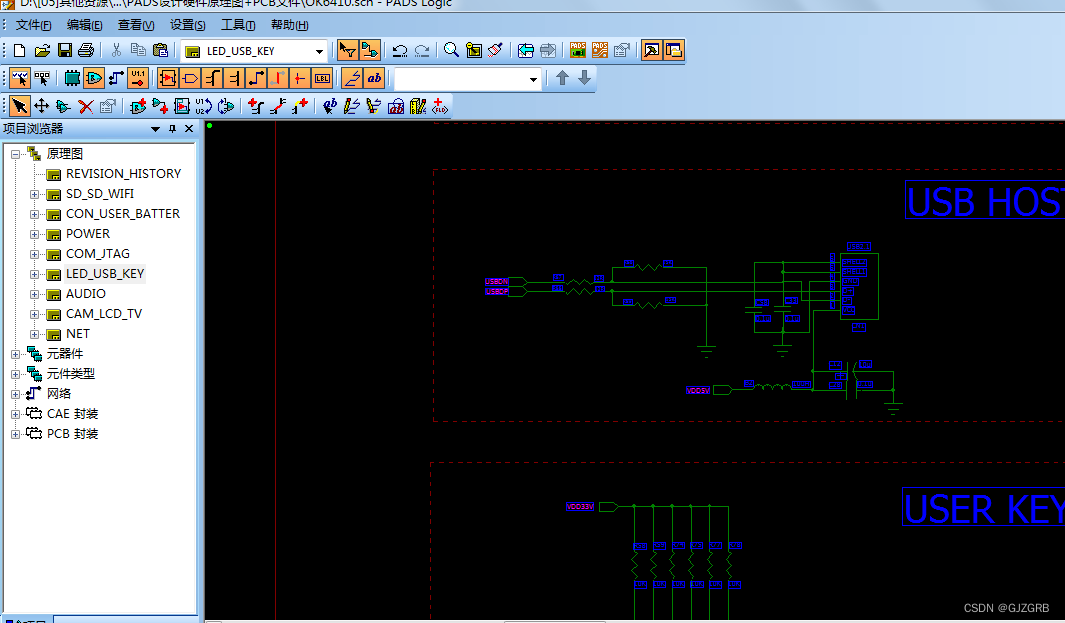Click the Select Nothing filter
Viewport: 1065px width, 623px height.
click(42, 78)
